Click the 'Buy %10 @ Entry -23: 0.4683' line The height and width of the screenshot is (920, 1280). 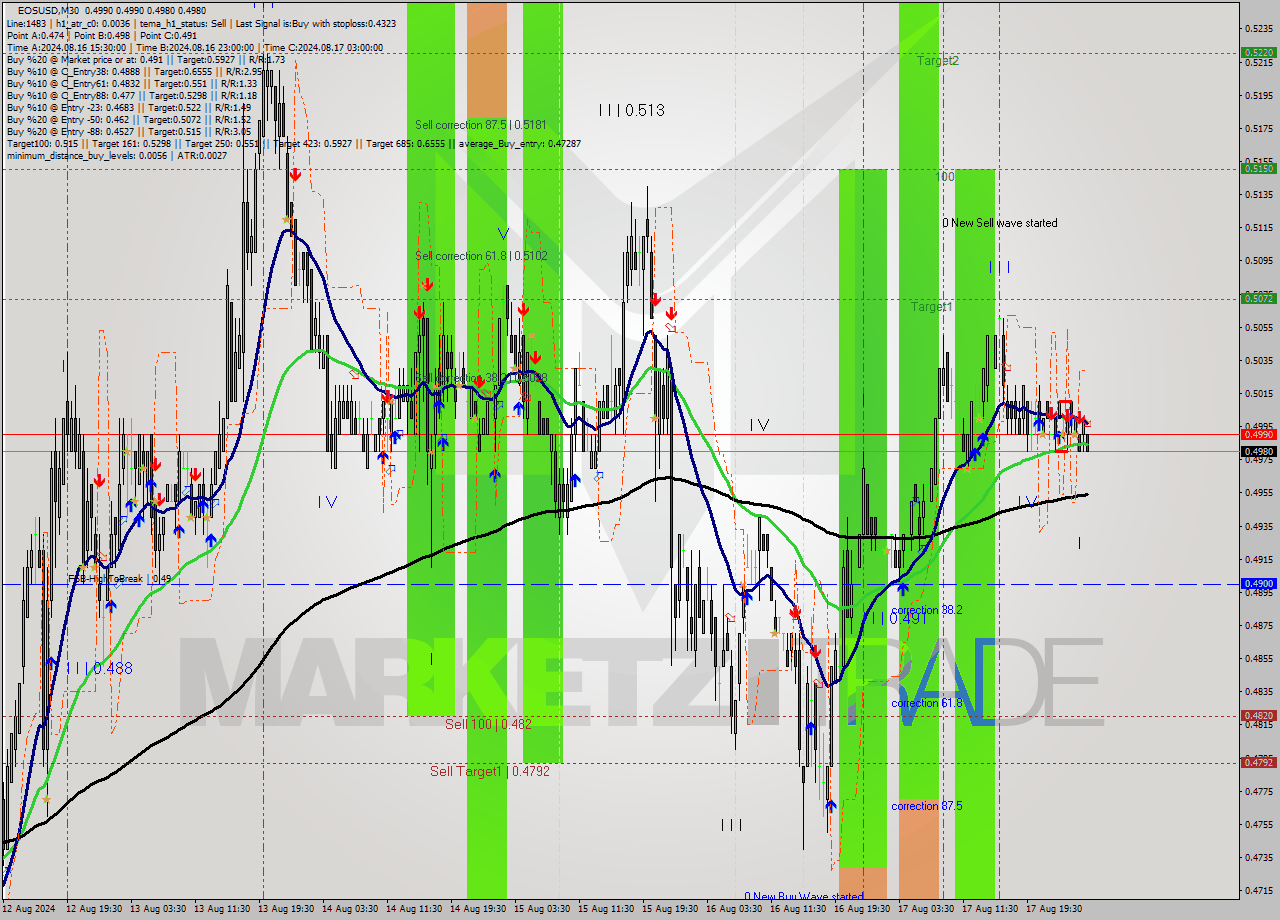[x=128, y=107]
